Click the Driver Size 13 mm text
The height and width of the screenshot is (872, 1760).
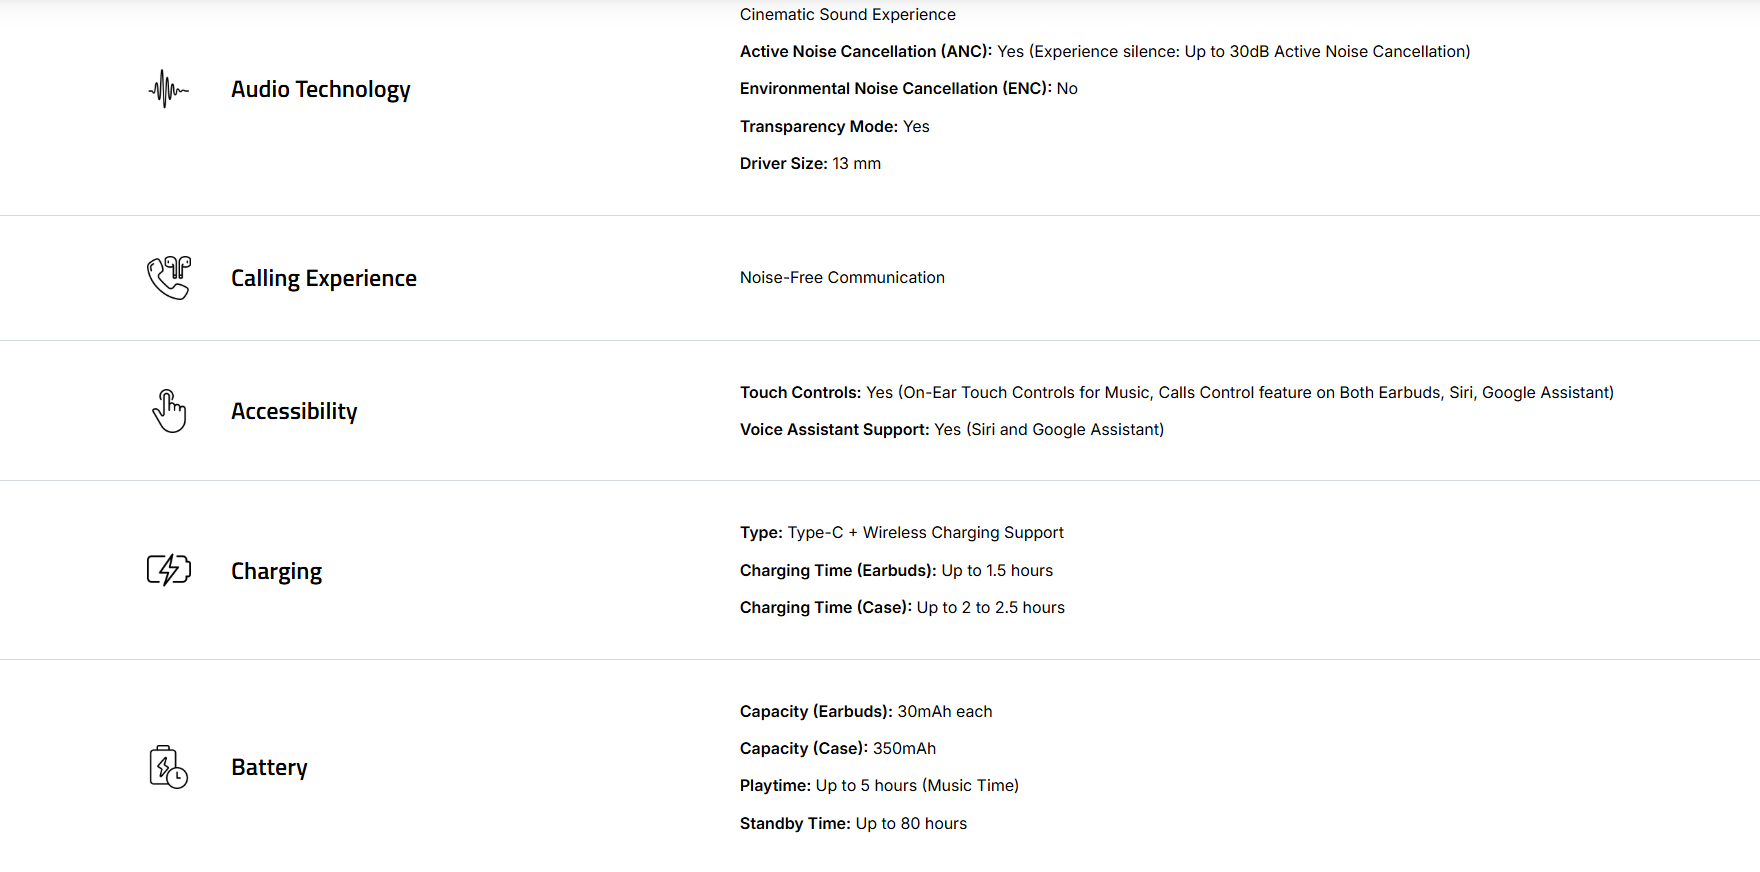810,163
